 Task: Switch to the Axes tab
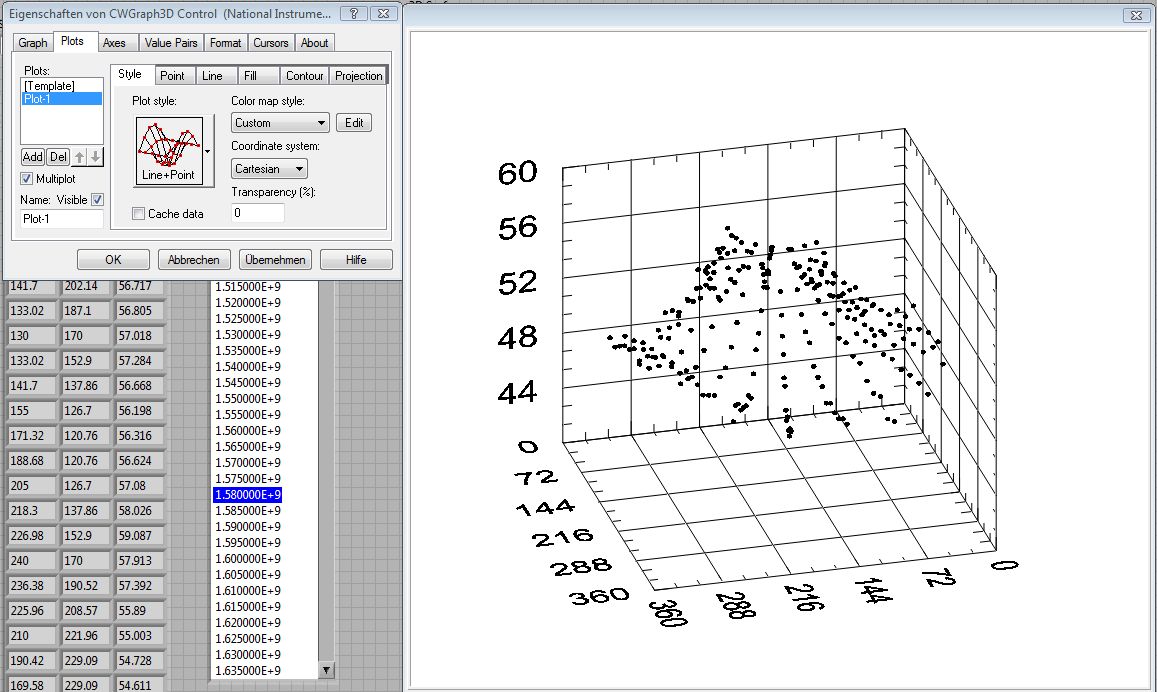point(115,43)
